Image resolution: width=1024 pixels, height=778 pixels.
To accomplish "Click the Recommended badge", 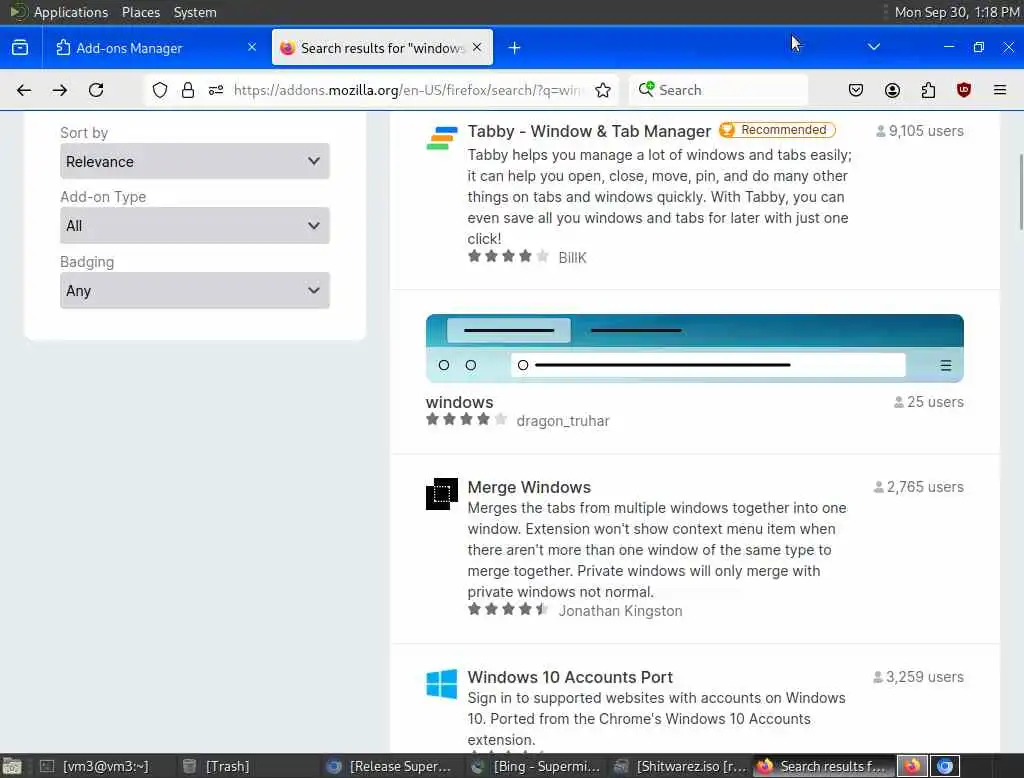I will [x=777, y=130].
